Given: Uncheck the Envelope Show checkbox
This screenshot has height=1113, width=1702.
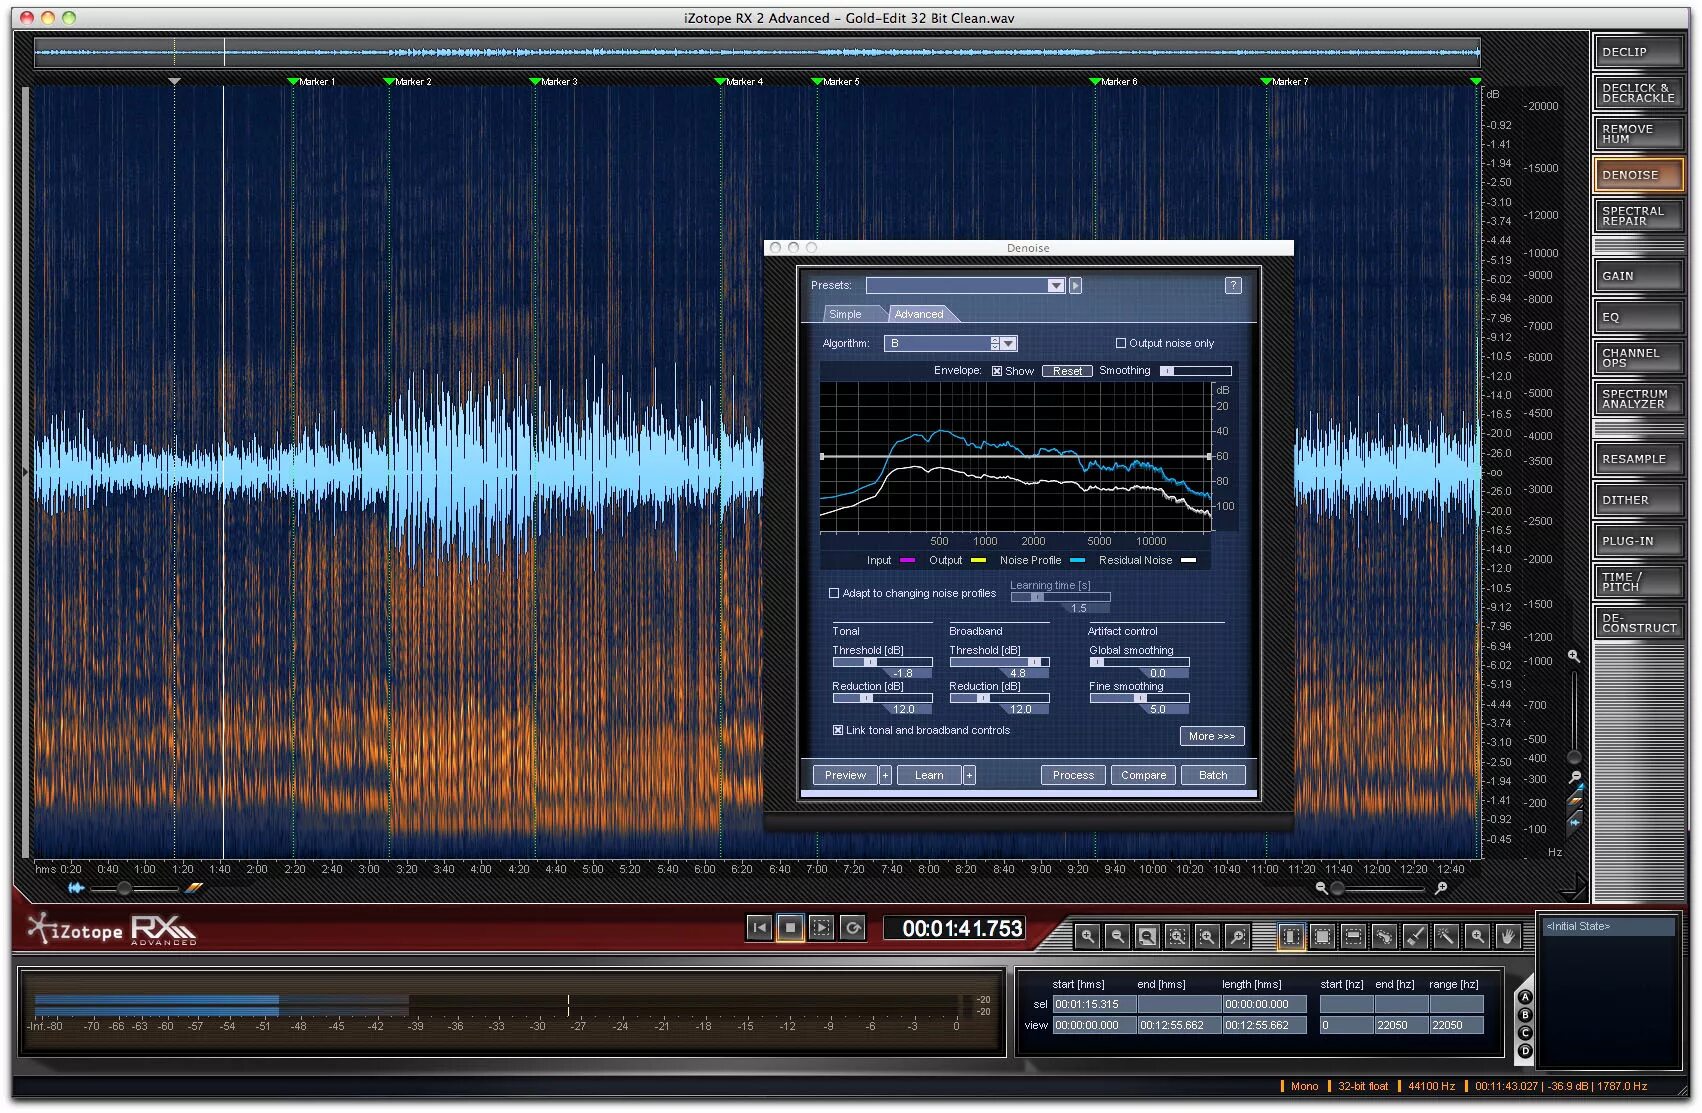Looking at the screenshot, I should [x=997, y=371].
